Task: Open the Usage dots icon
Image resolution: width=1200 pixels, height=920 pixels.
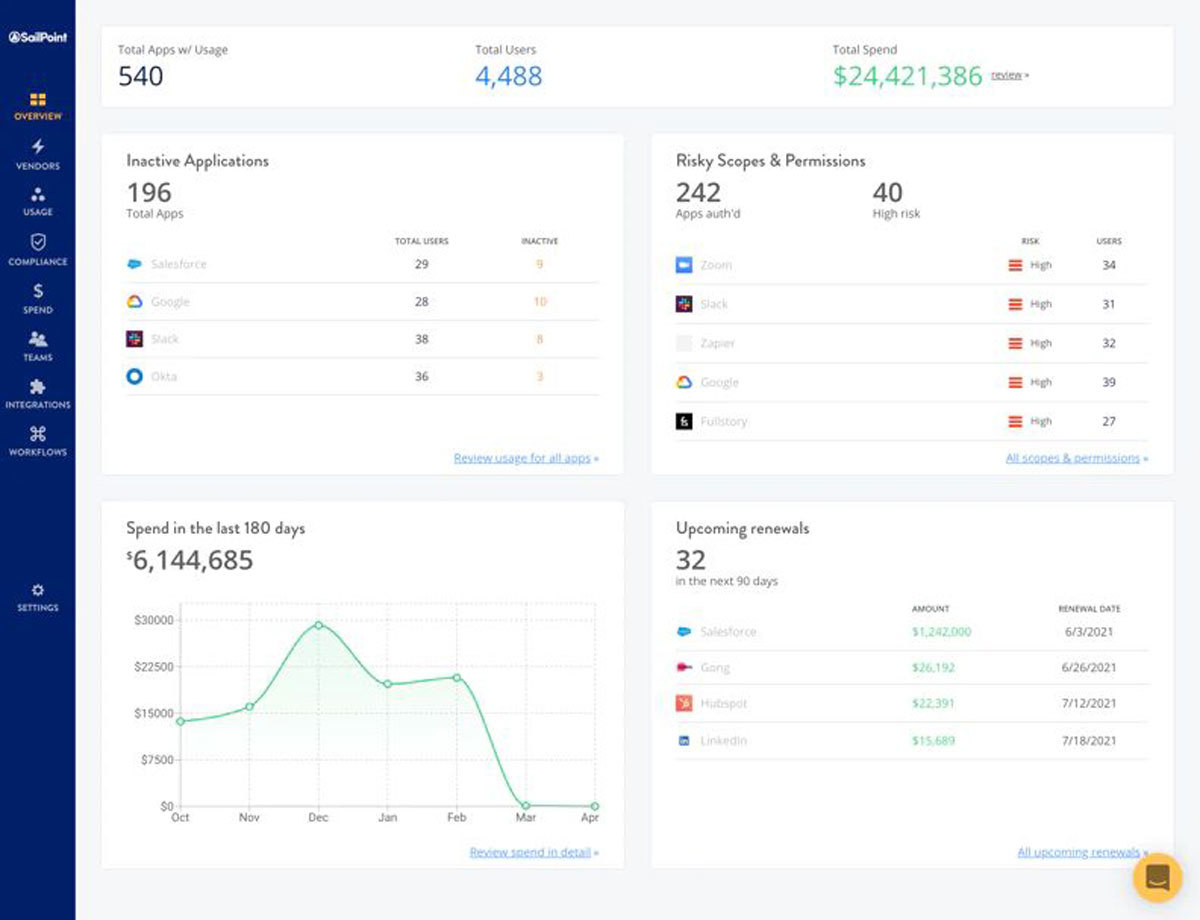Action: (x=38, y=194)
